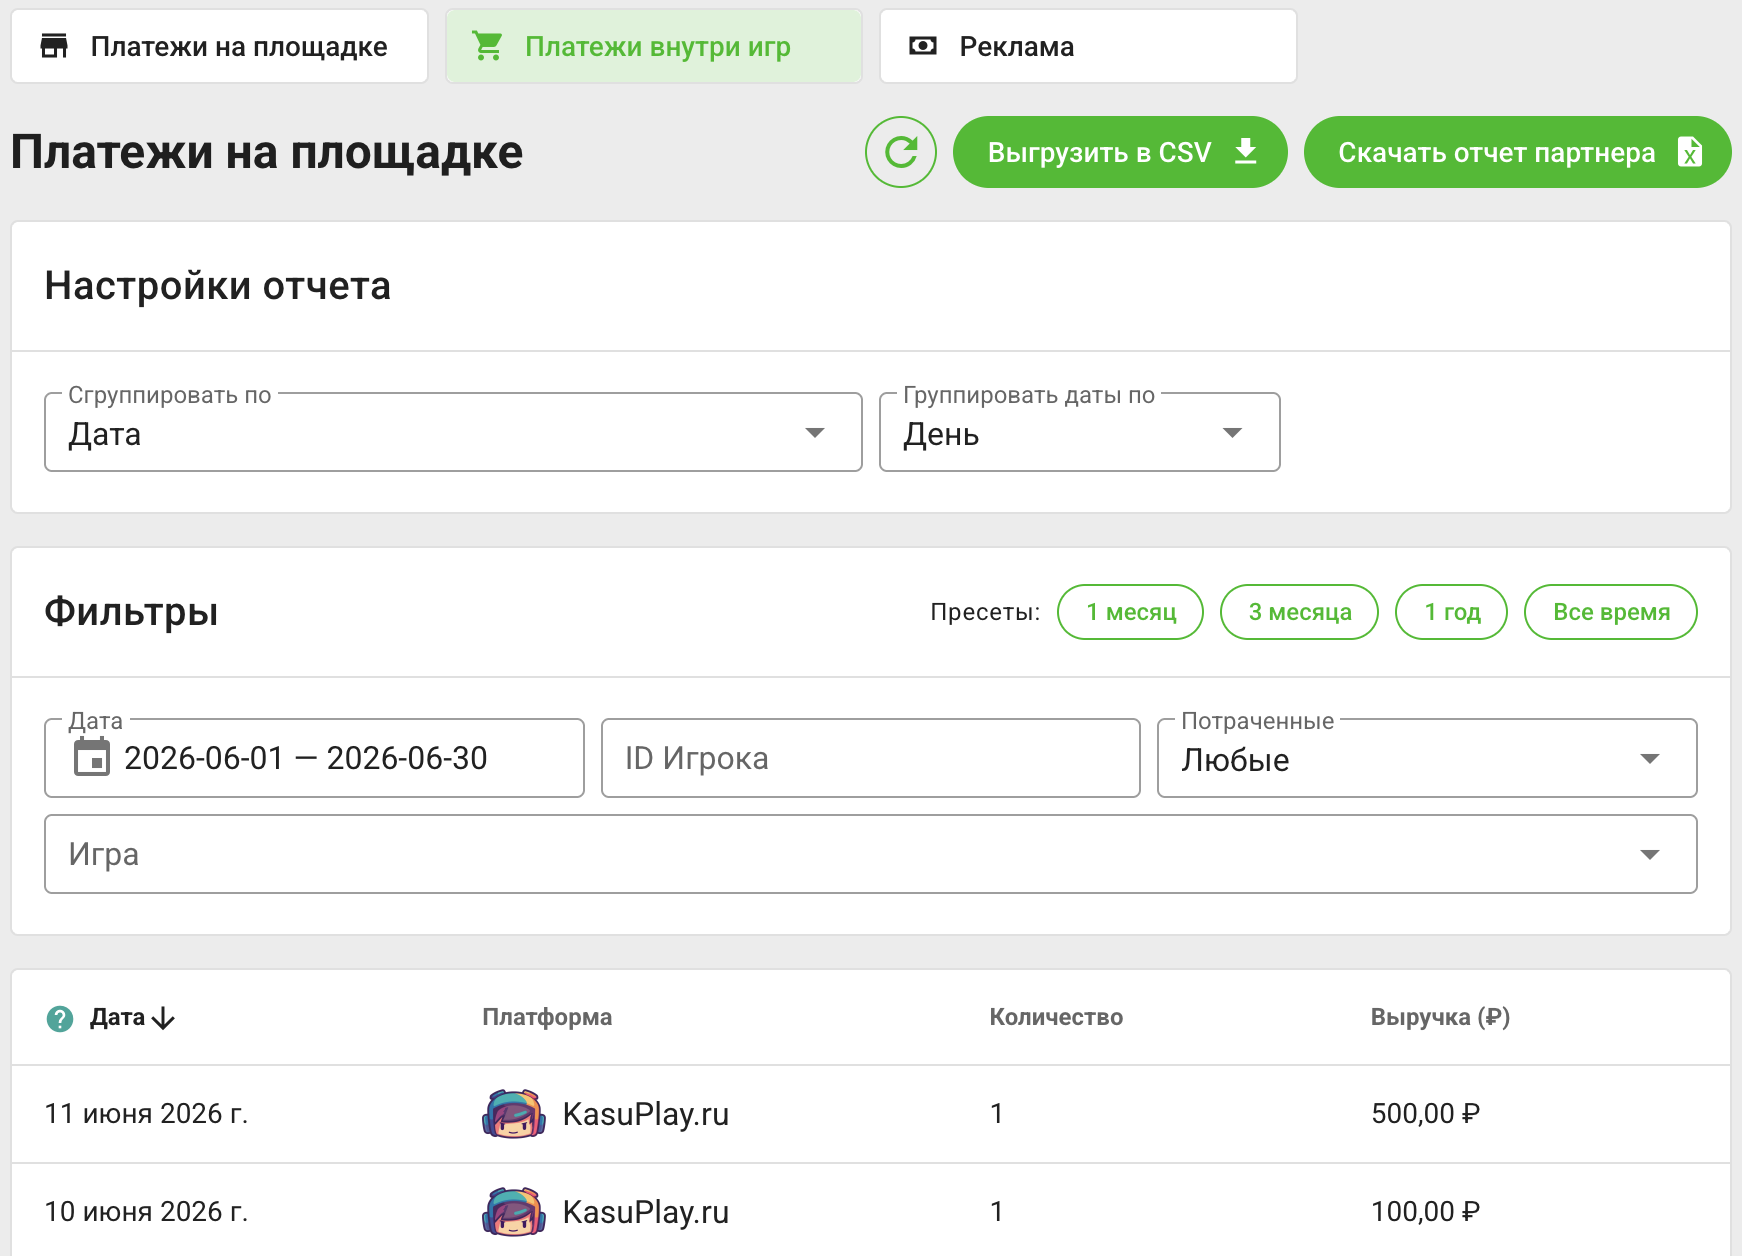Click the store icon in Платежи на площадке tab
1742x1256 pixels.
point(54,46)
